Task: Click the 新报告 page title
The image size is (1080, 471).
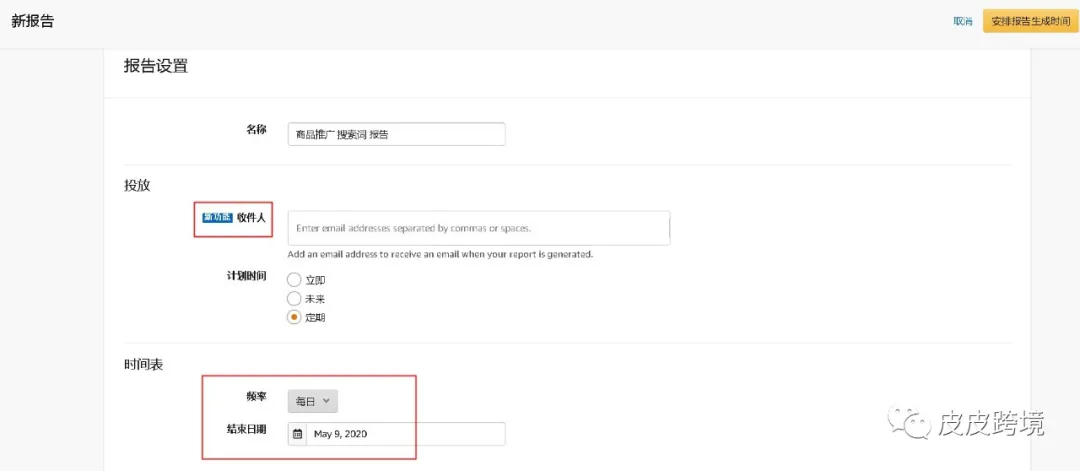Action: pyautogui.click(x=33, y=21)
